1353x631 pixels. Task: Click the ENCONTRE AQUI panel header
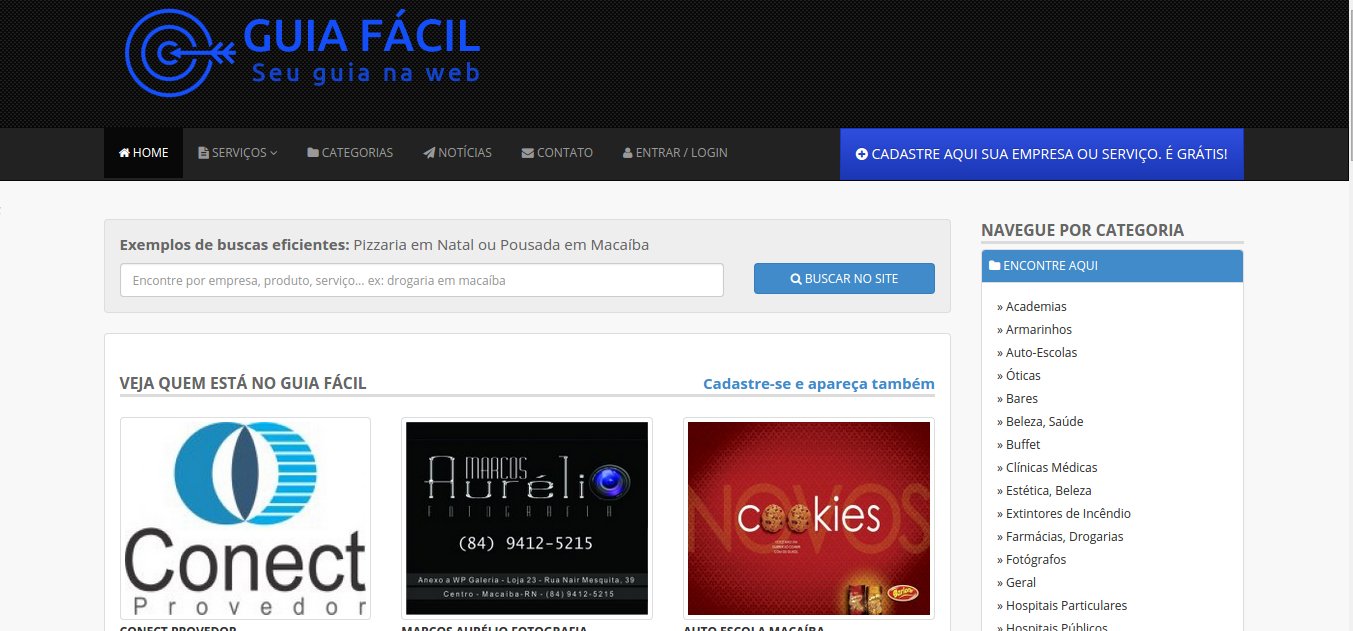tap(1112, 266)
